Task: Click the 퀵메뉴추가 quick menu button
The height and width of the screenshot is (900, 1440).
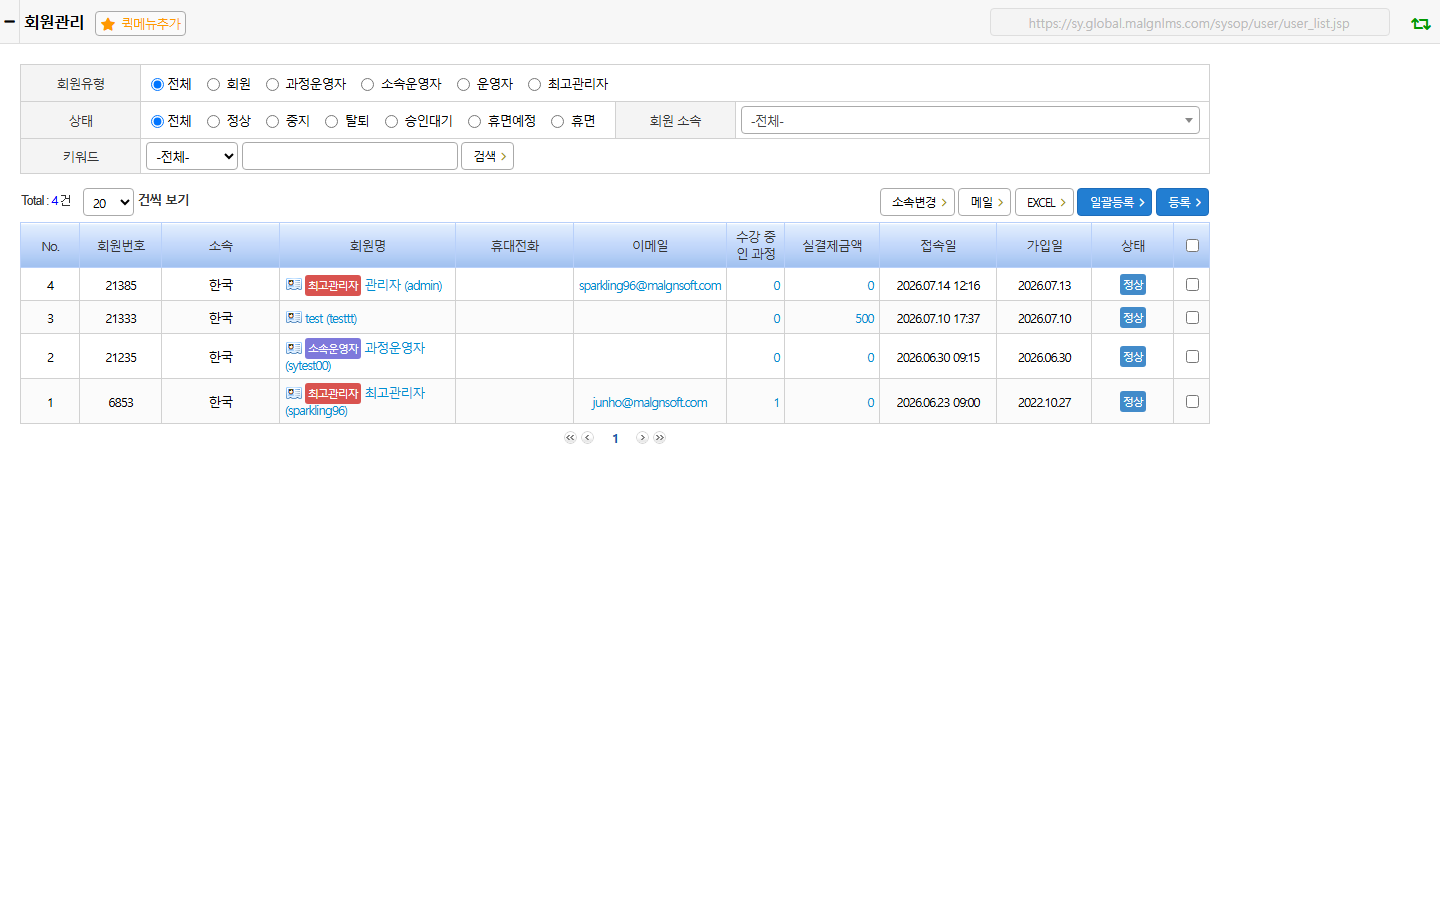Action: pyautogui.click(x=140, y=24)
